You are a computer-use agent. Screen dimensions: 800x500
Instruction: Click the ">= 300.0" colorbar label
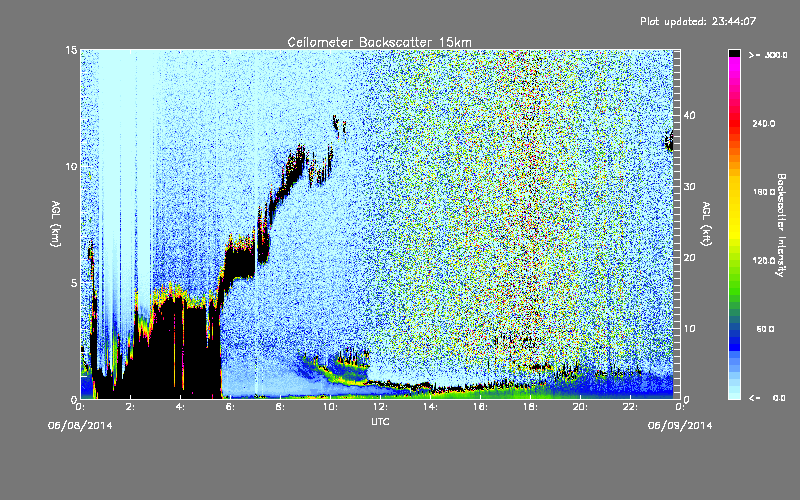pyautogui.click(x=768, y=55)
